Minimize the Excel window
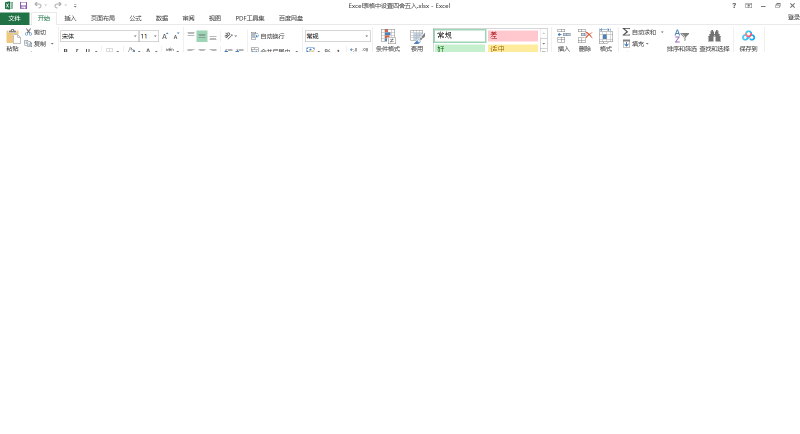 click(x=763, y=6)
